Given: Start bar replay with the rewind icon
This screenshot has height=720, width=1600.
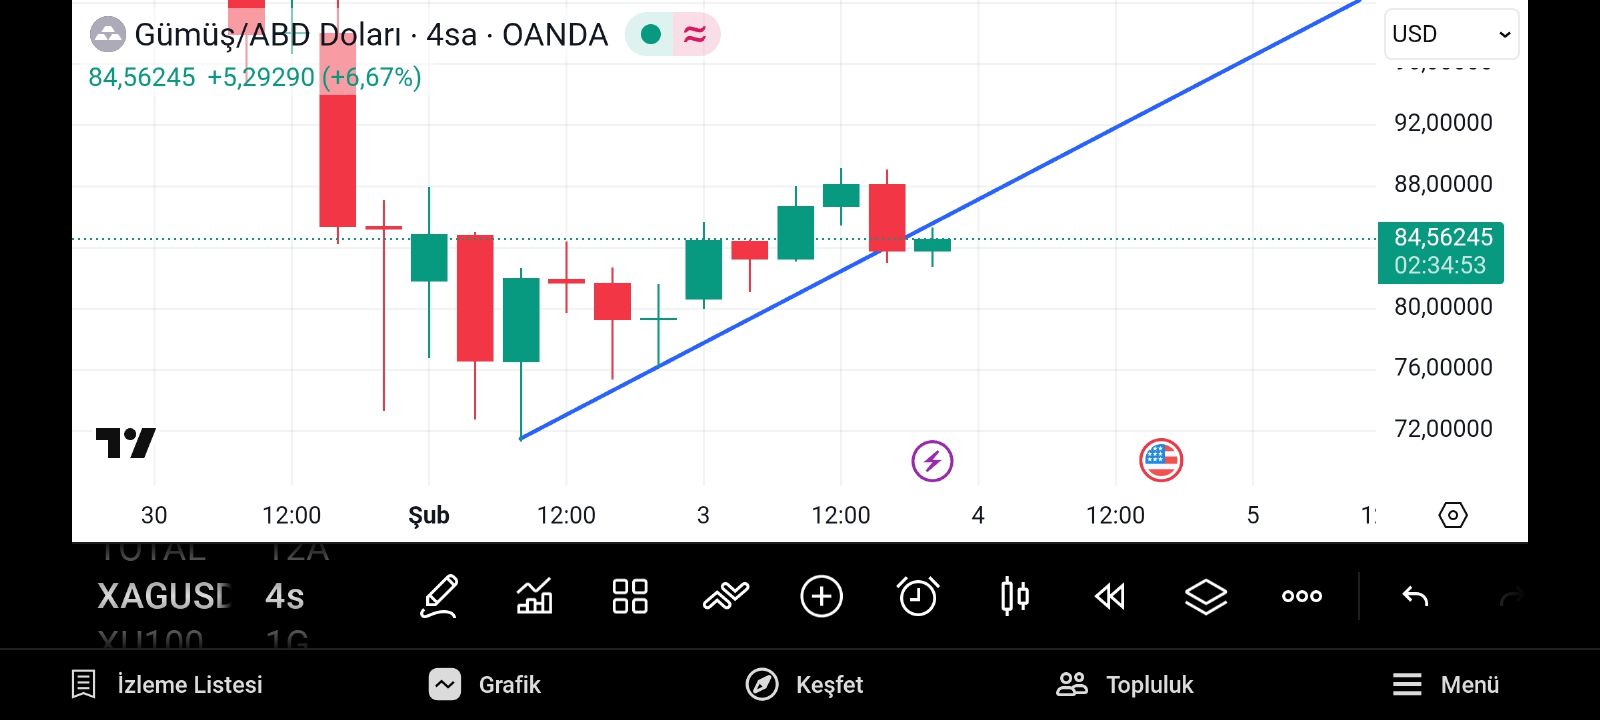Looking at the screenshot, I should coord(1110,597).
